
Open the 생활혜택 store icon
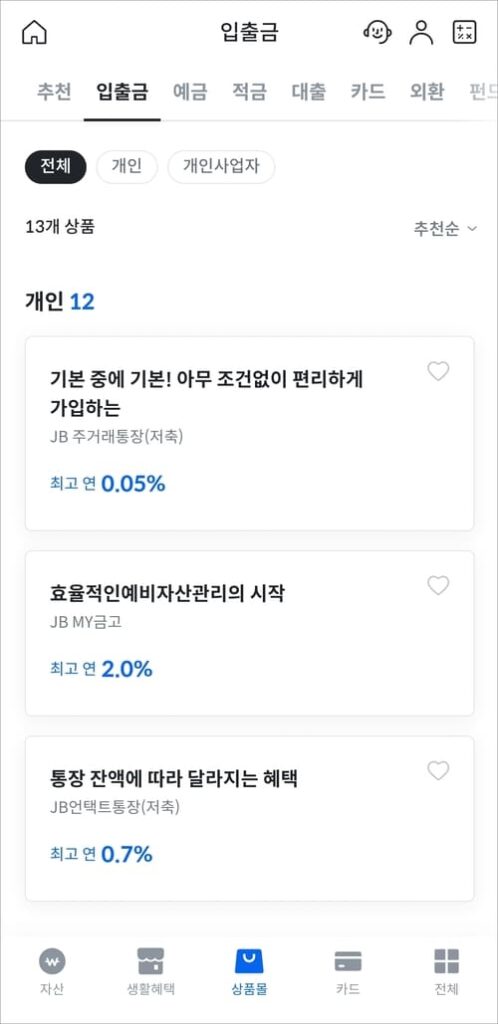tap(151, 961)
